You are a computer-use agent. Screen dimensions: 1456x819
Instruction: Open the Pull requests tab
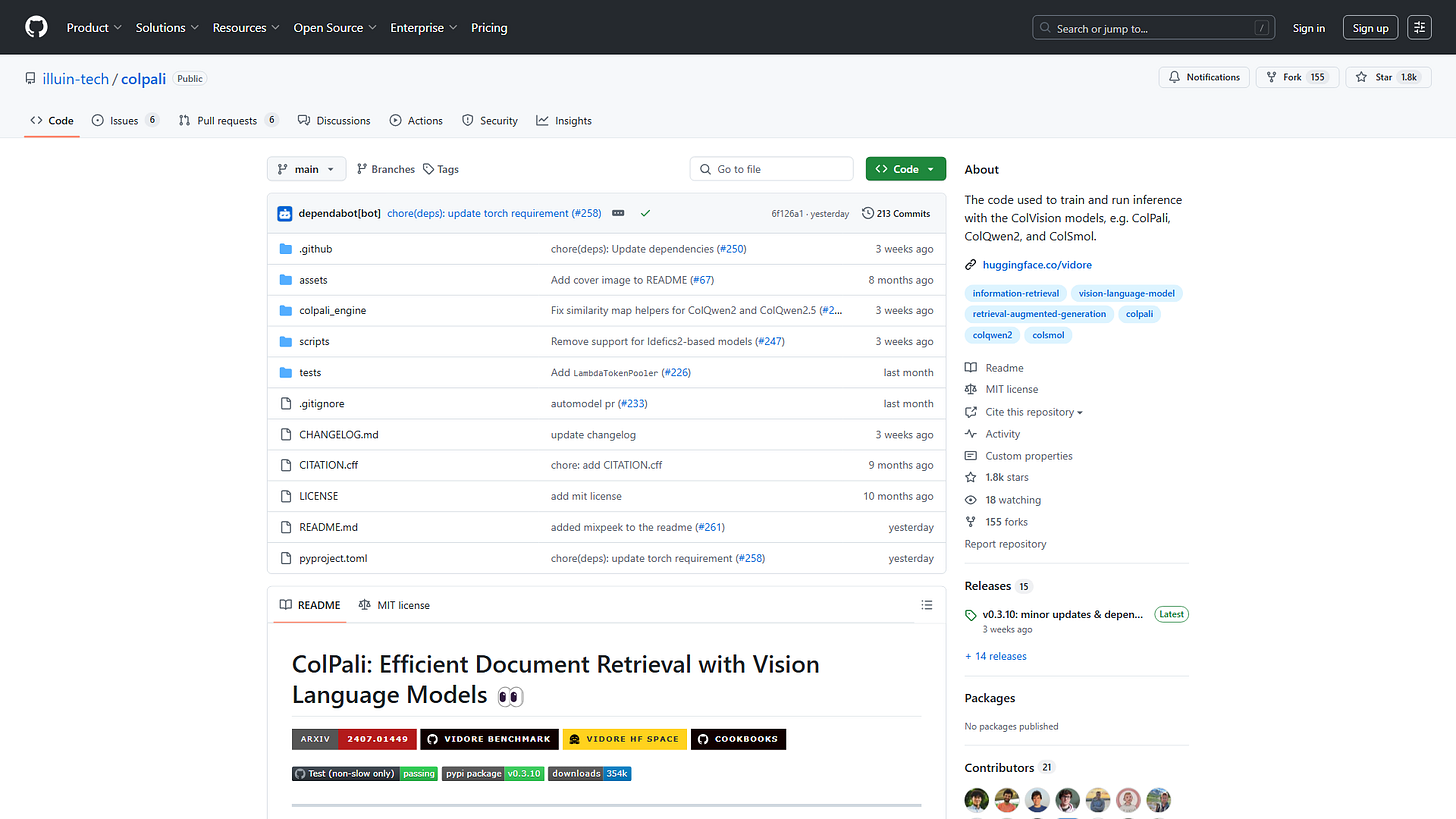[228, 120]
